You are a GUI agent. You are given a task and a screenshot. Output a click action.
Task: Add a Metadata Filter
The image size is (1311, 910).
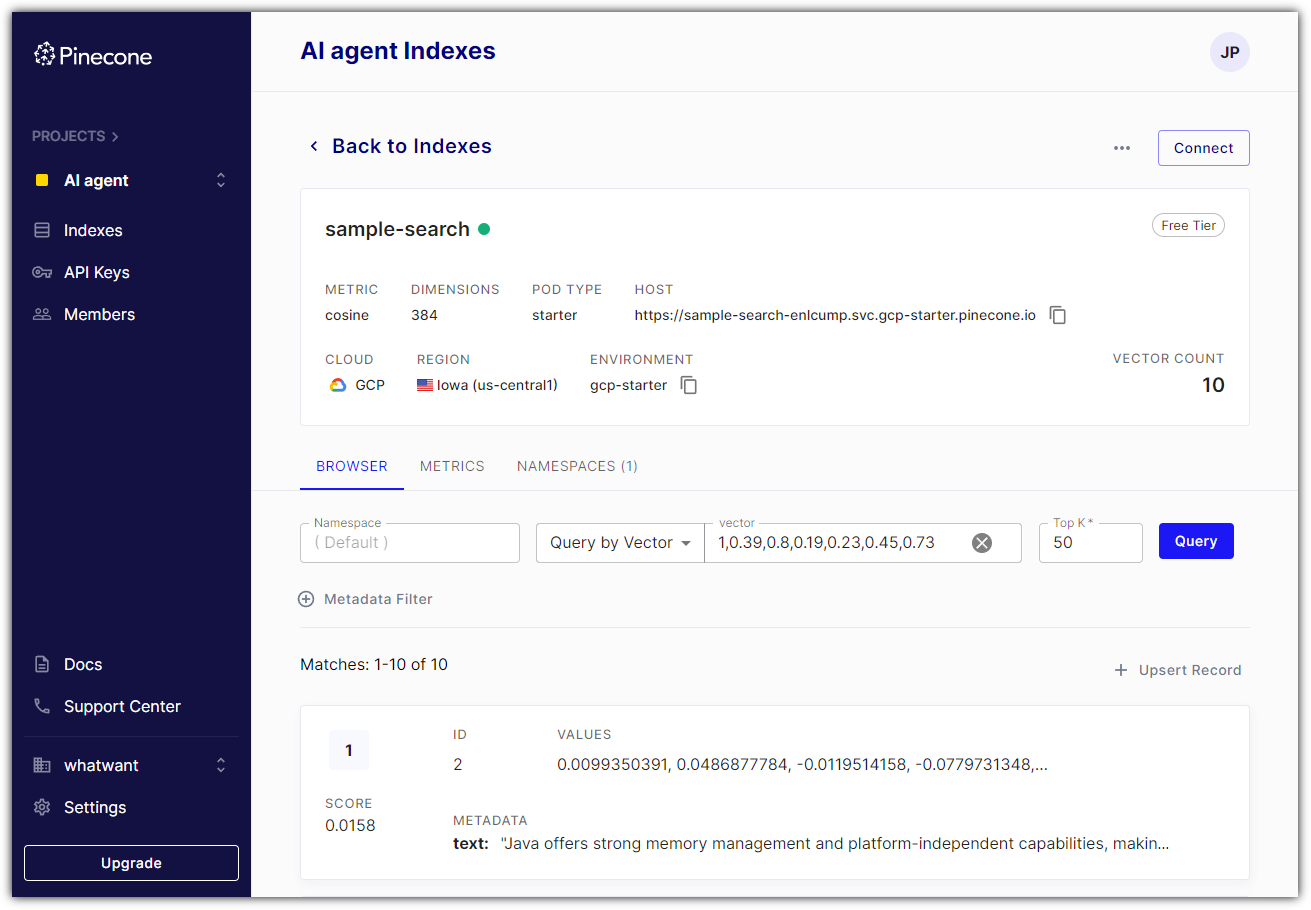pos(366,599)
